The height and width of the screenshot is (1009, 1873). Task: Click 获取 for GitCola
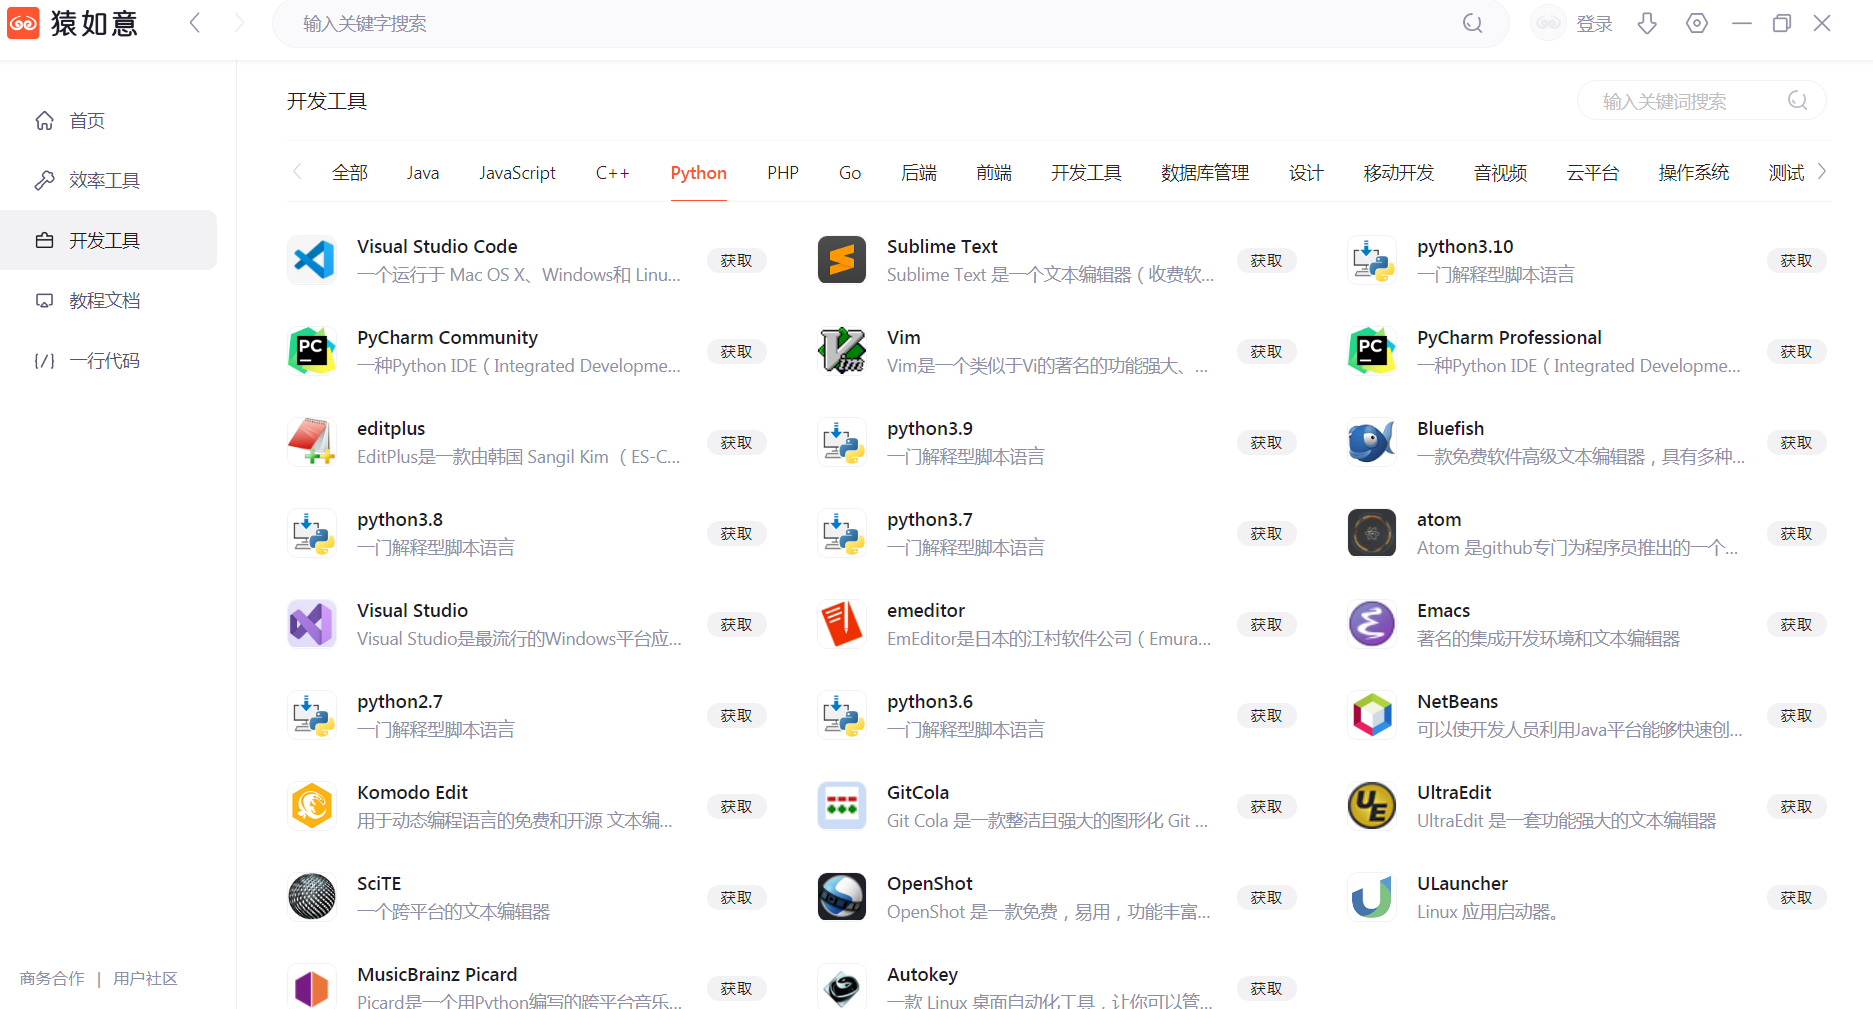click(1267, 807)
